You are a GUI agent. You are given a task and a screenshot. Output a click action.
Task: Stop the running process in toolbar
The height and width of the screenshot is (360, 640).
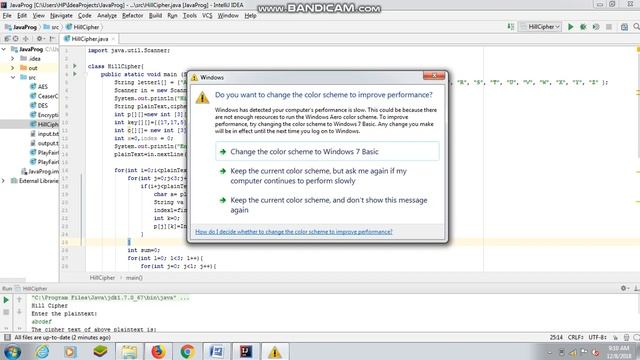(609, 27)
